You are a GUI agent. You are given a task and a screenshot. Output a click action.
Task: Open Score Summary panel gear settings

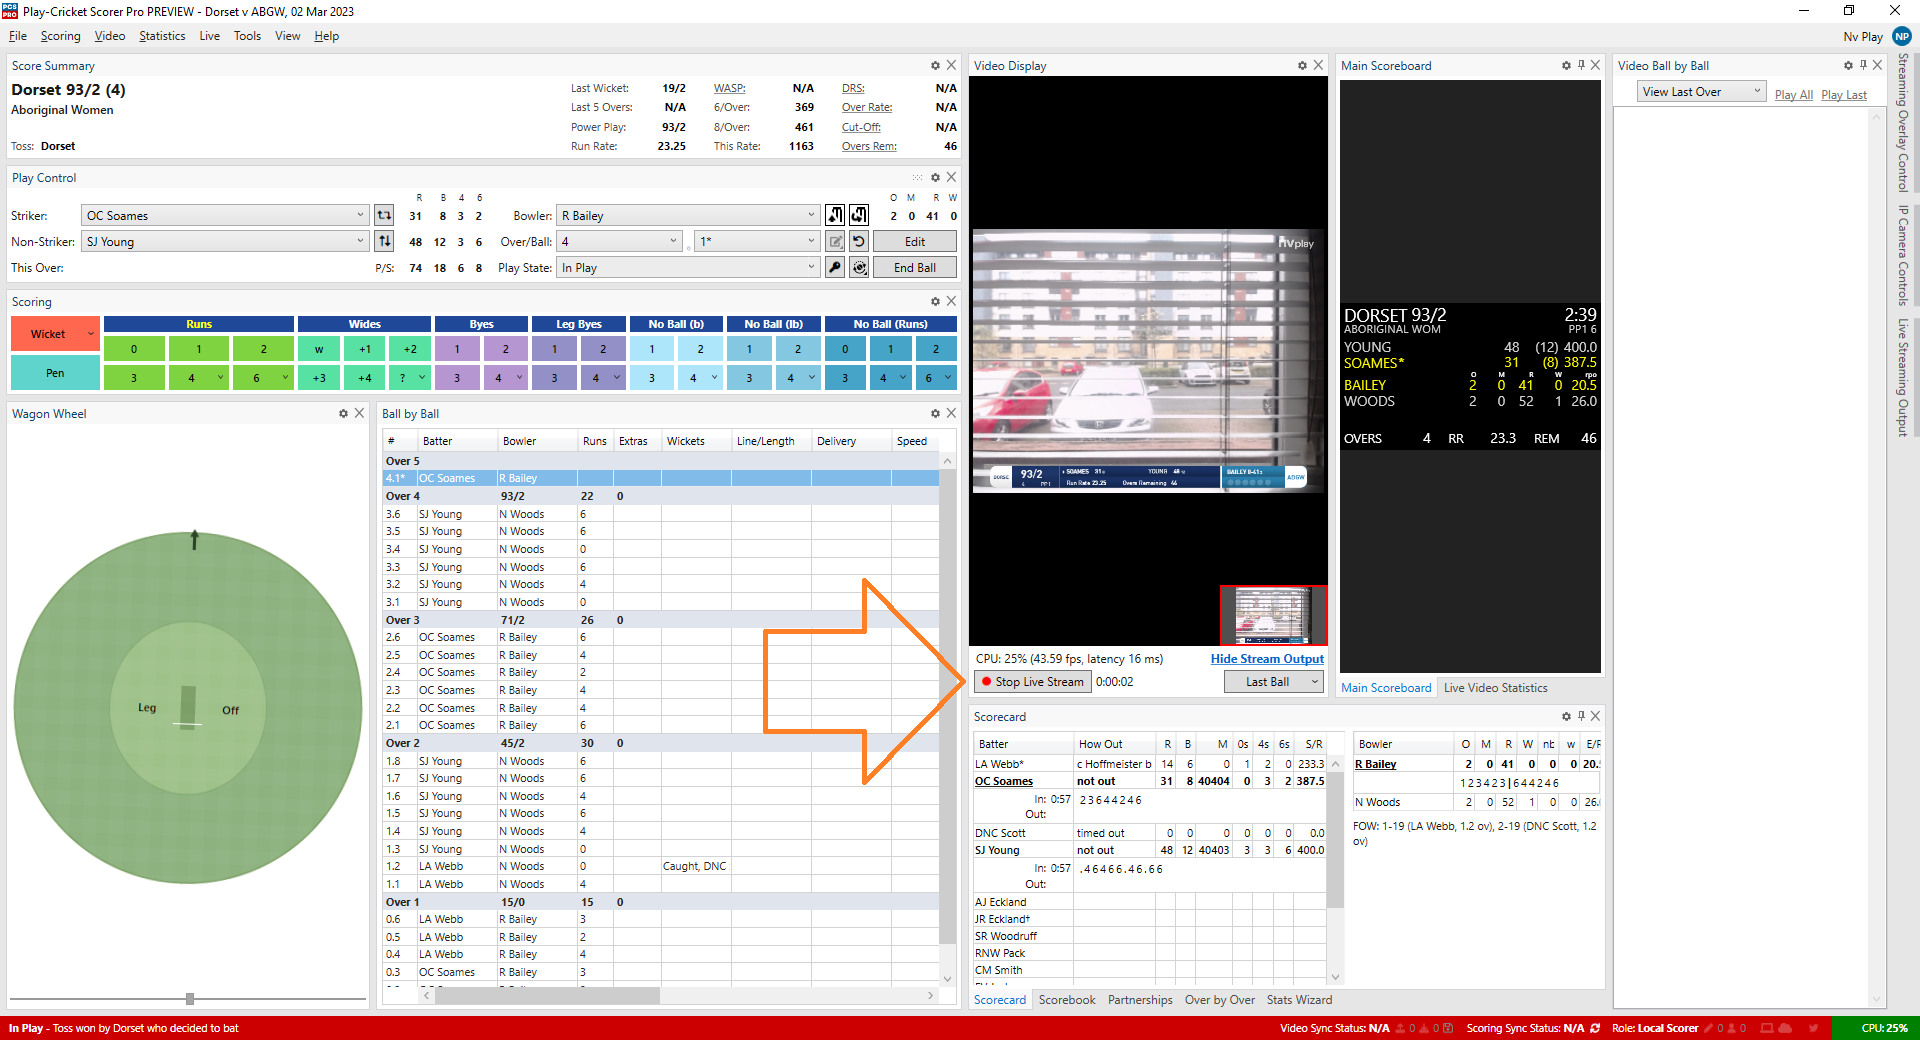[x=935, y=66]
